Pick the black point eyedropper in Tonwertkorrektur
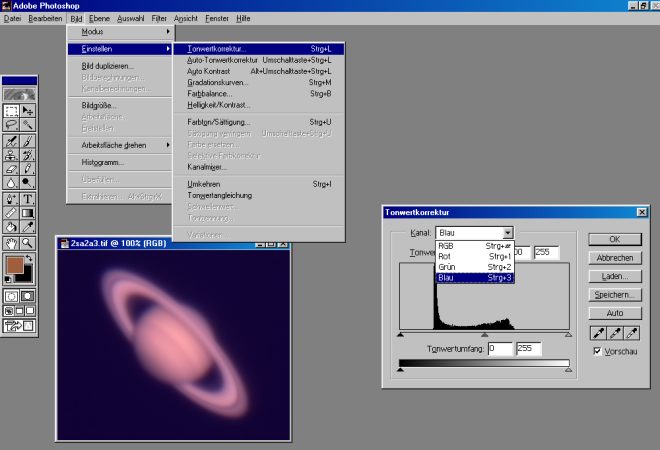This screenshot has width=660, height=450. (596, 331)
